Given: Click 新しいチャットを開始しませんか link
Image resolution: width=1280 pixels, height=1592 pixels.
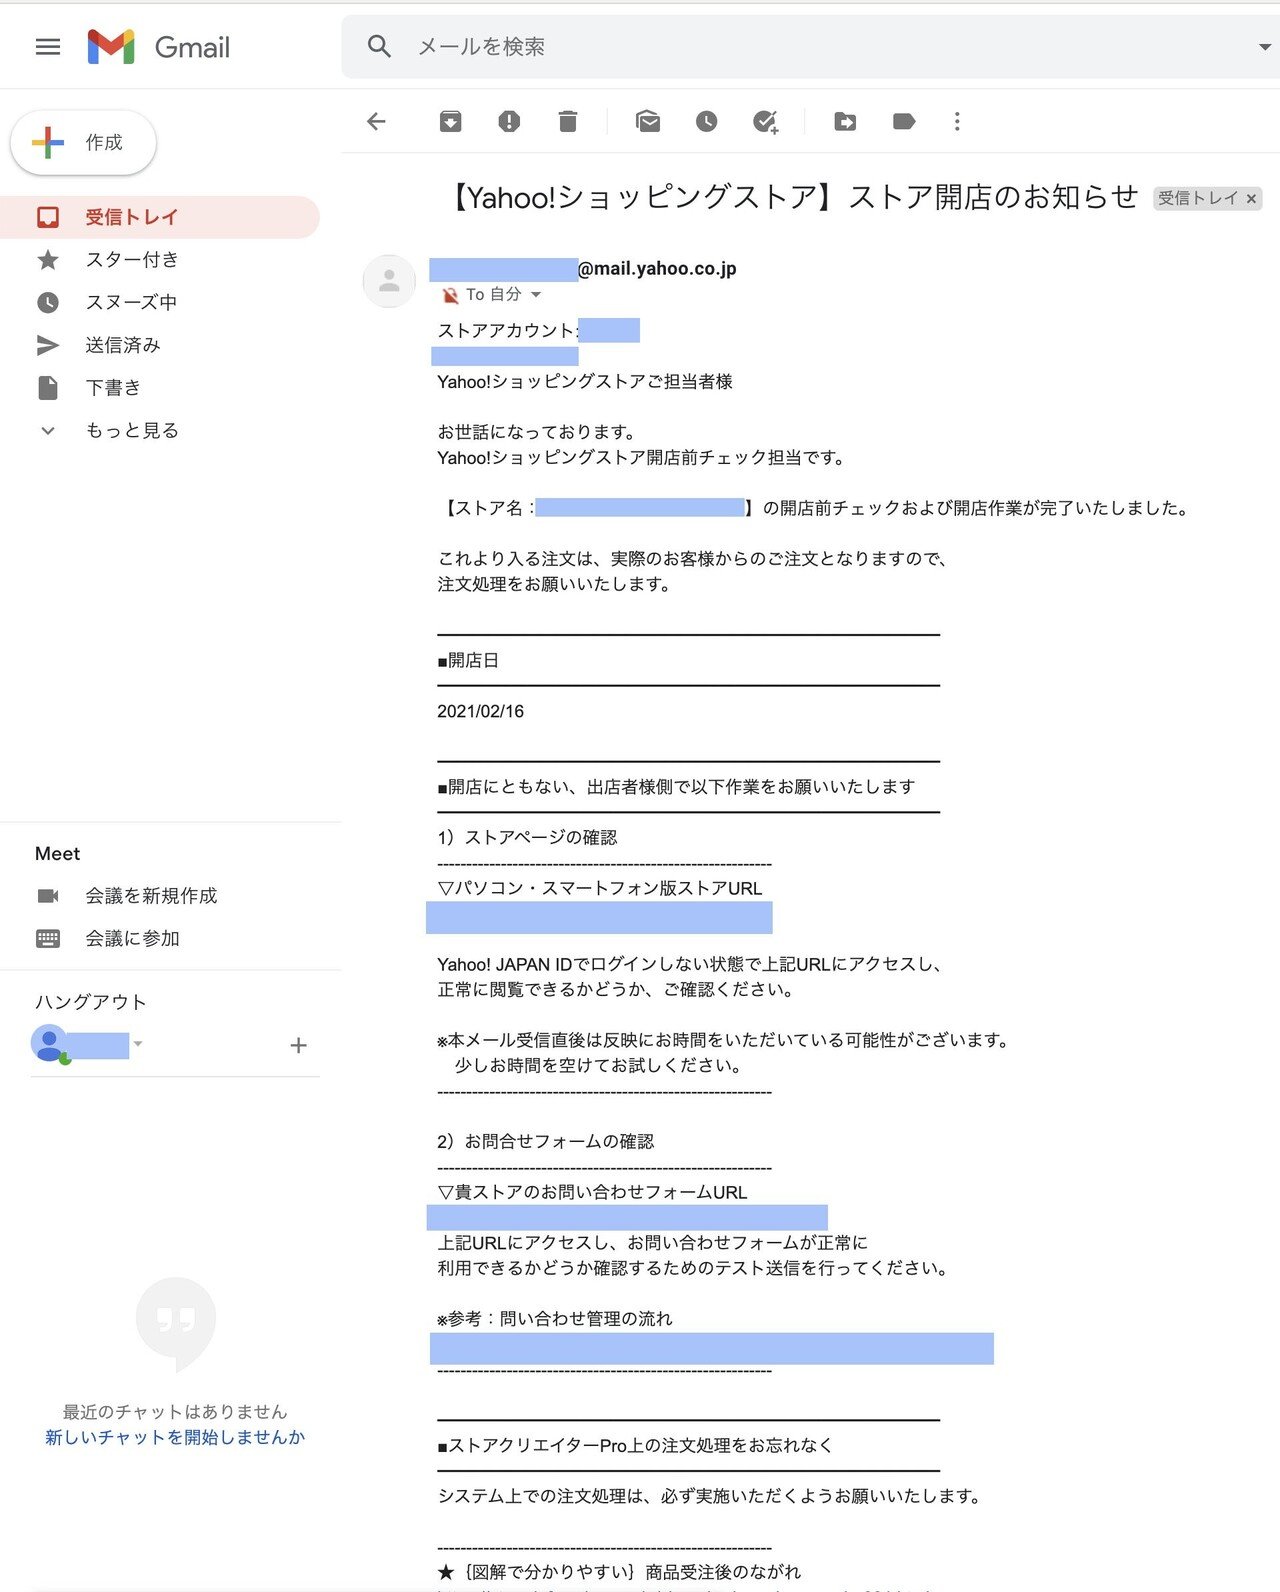Looking at the screenshot, I should tap(175, 1437).
